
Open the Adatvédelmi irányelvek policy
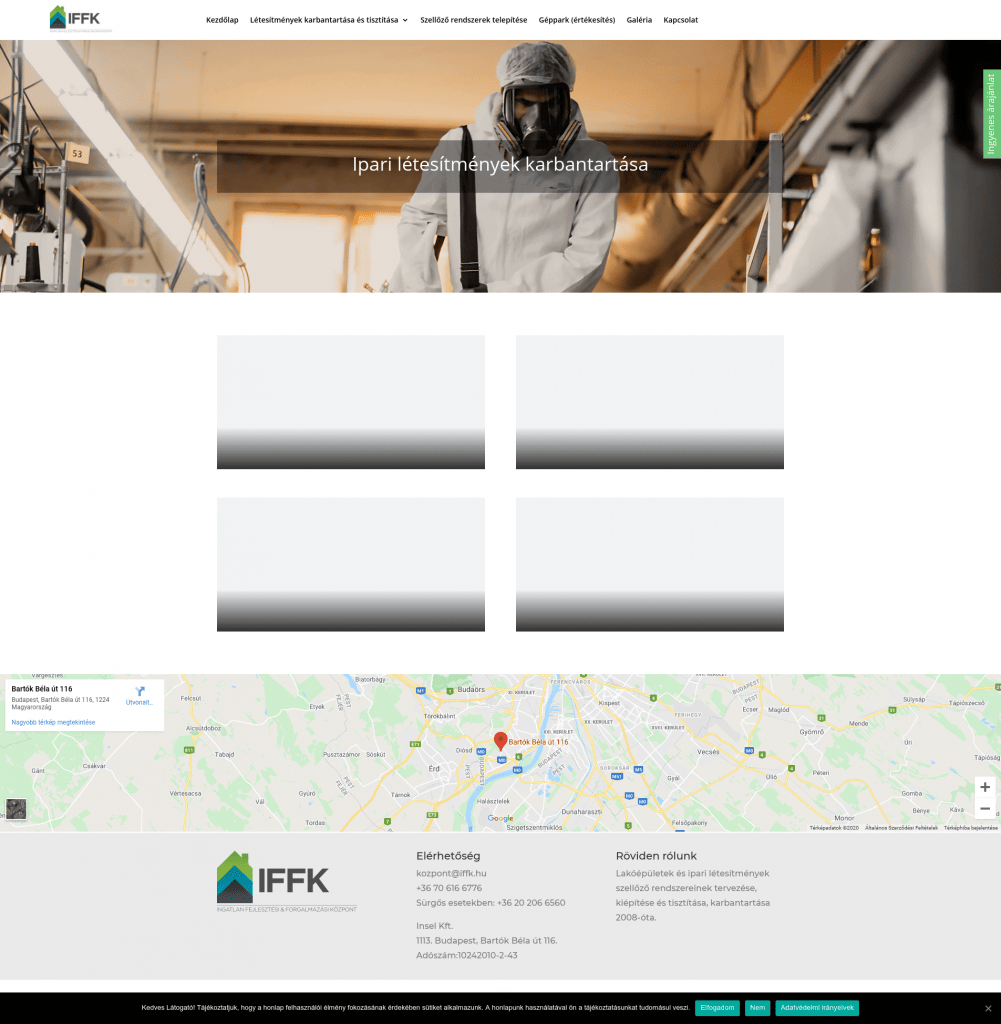[x=816, y=1008]
